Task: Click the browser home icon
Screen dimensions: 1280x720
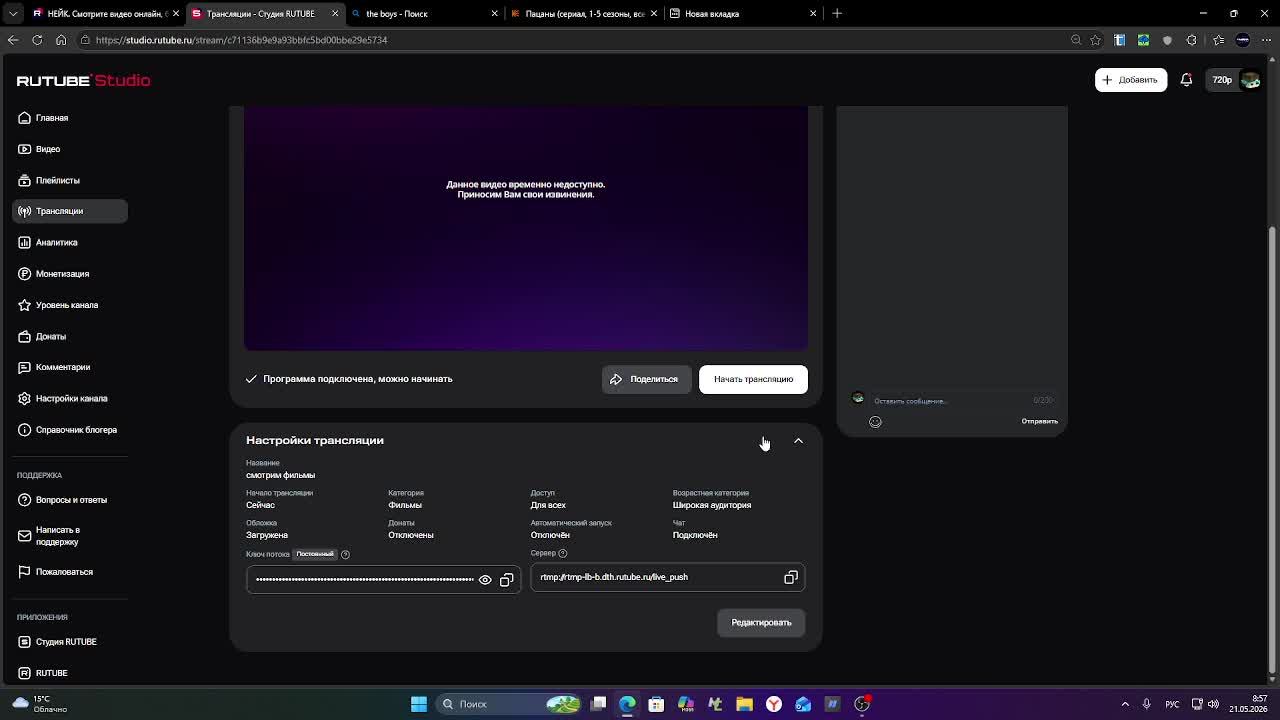Action: pyautogui.click(x=61, y=40)
